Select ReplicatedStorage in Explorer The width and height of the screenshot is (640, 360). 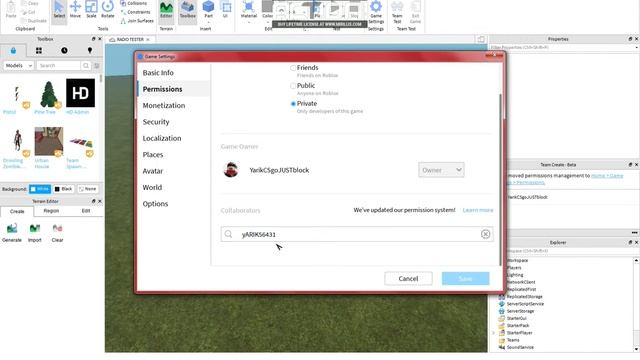click(x=524, y=297)
